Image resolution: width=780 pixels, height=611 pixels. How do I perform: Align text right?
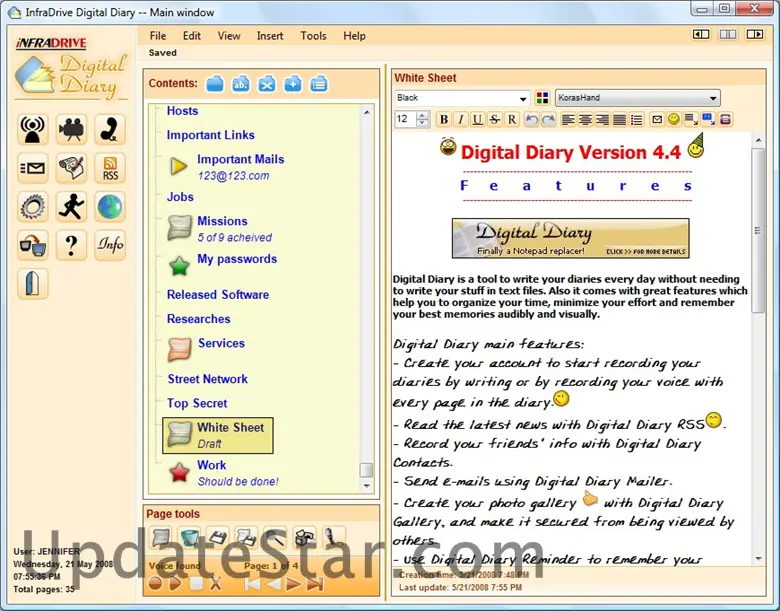(x=602, y=119)
